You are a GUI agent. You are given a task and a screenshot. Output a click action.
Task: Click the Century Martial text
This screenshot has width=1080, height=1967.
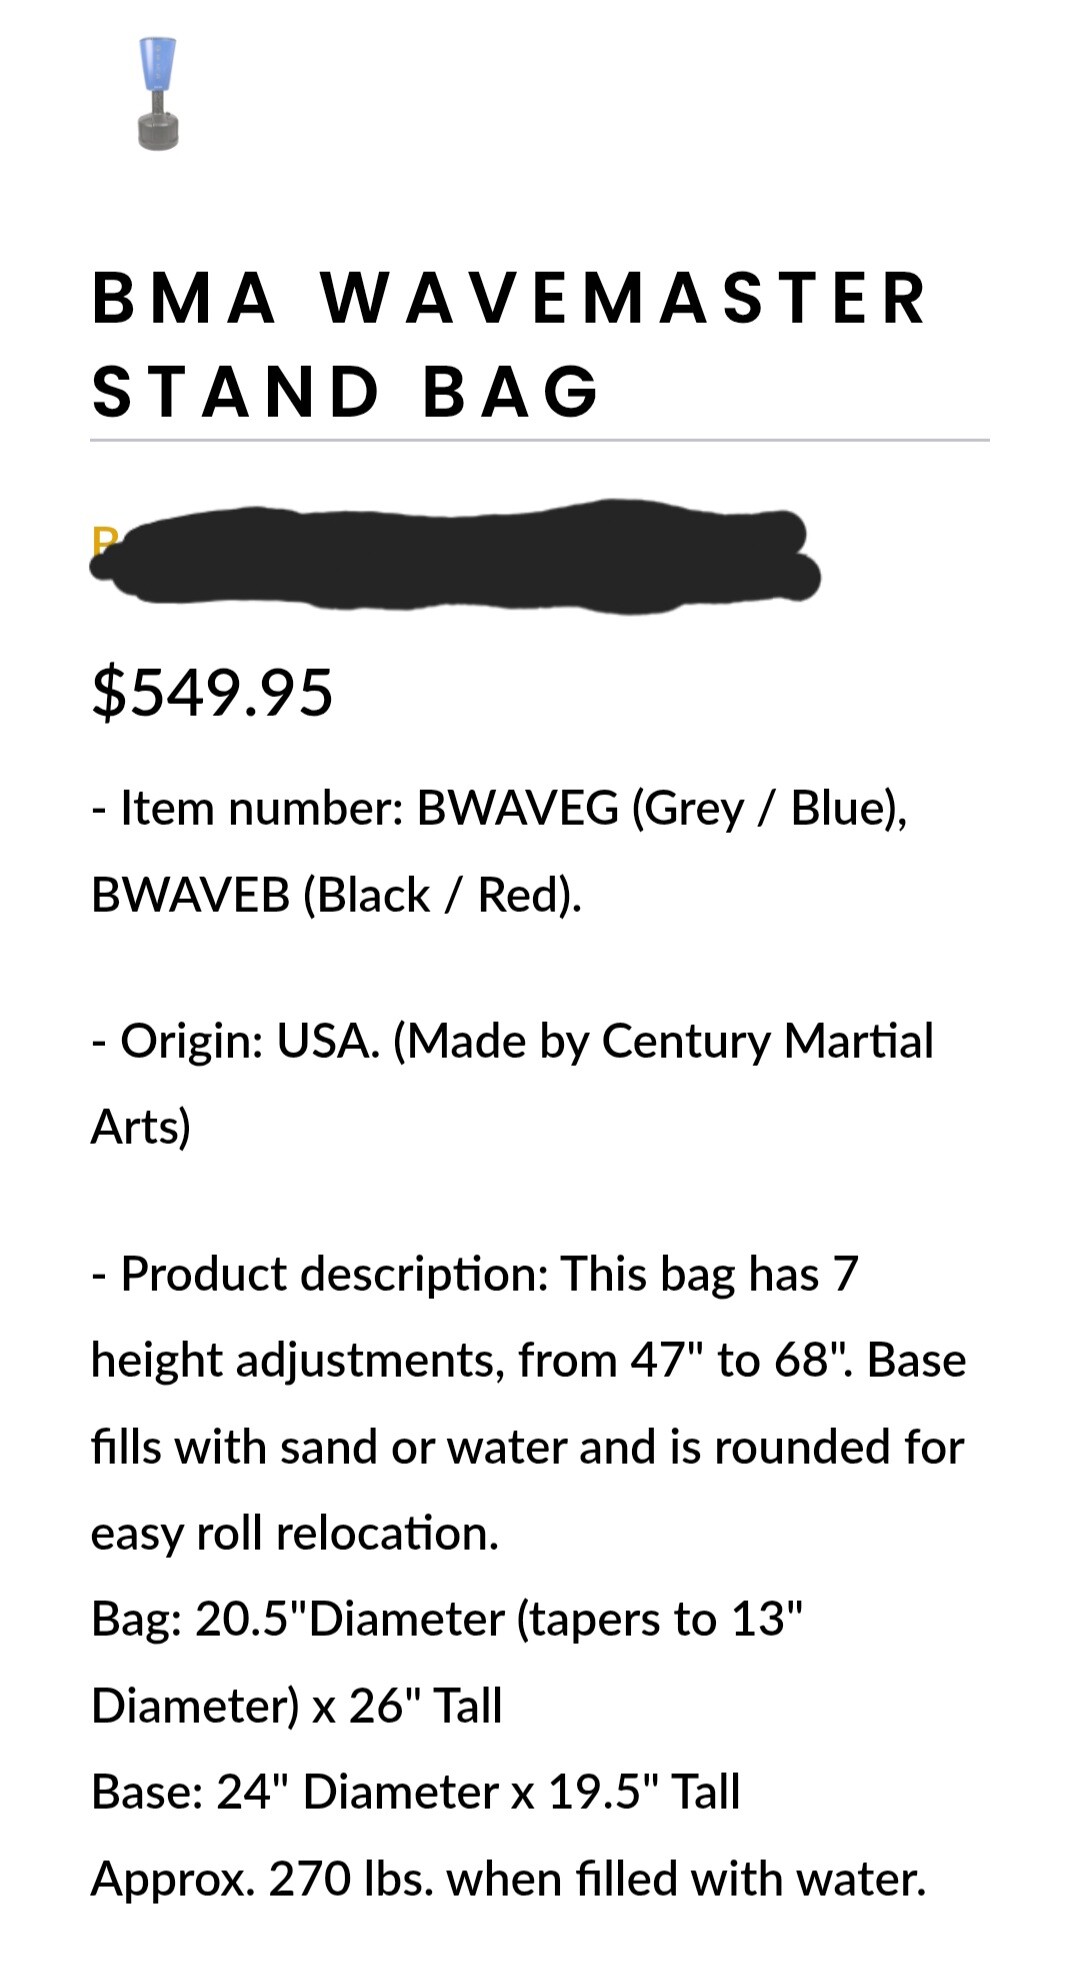767,1040
